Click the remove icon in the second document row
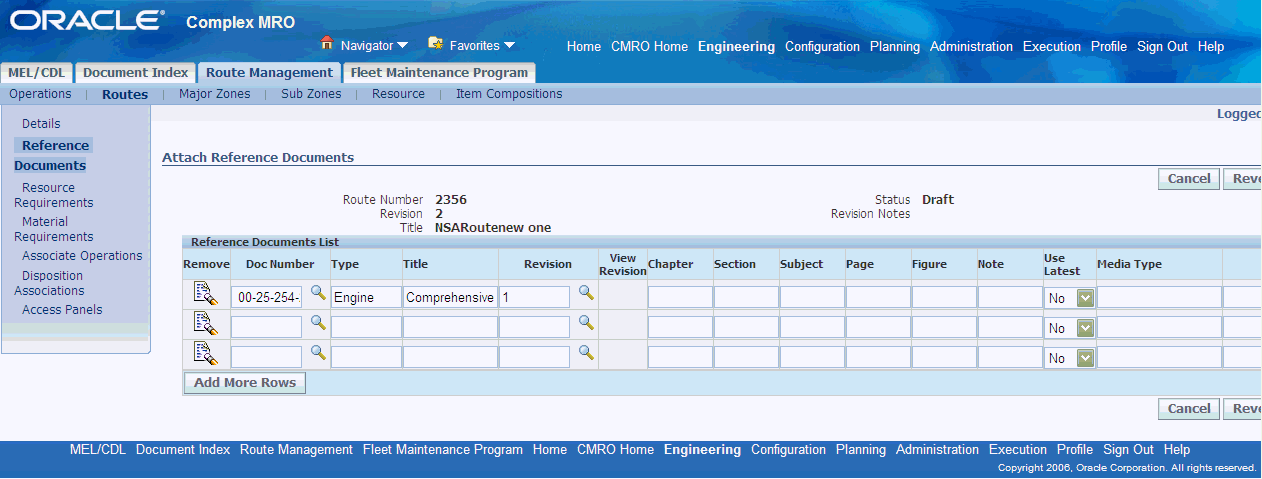1262x479 pixels. [206, 324]
